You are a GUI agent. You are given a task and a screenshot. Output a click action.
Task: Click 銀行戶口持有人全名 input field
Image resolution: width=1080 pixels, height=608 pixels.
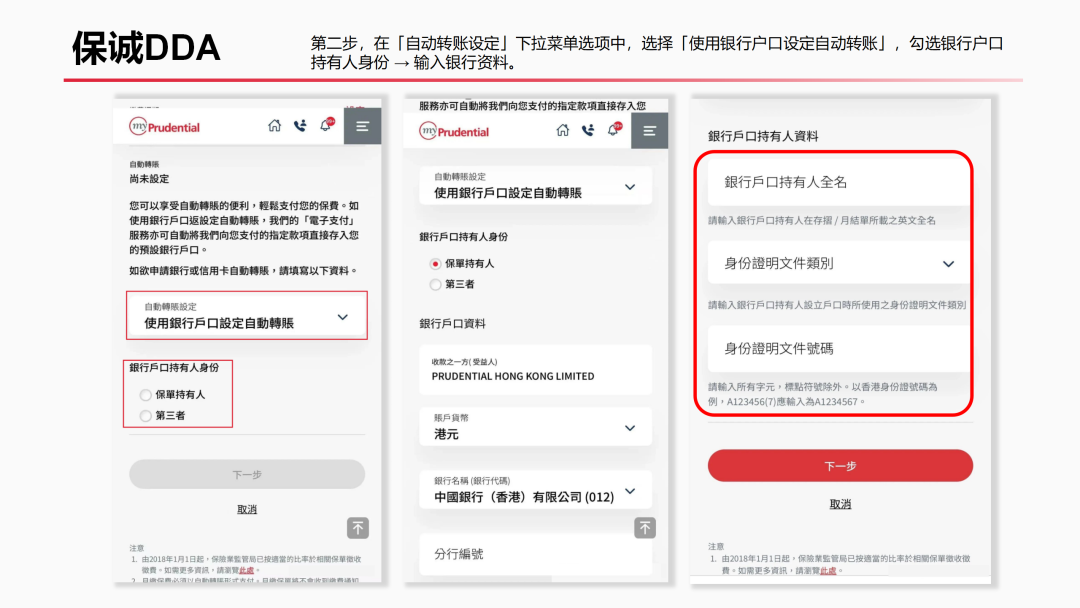[x=839, y=182]
